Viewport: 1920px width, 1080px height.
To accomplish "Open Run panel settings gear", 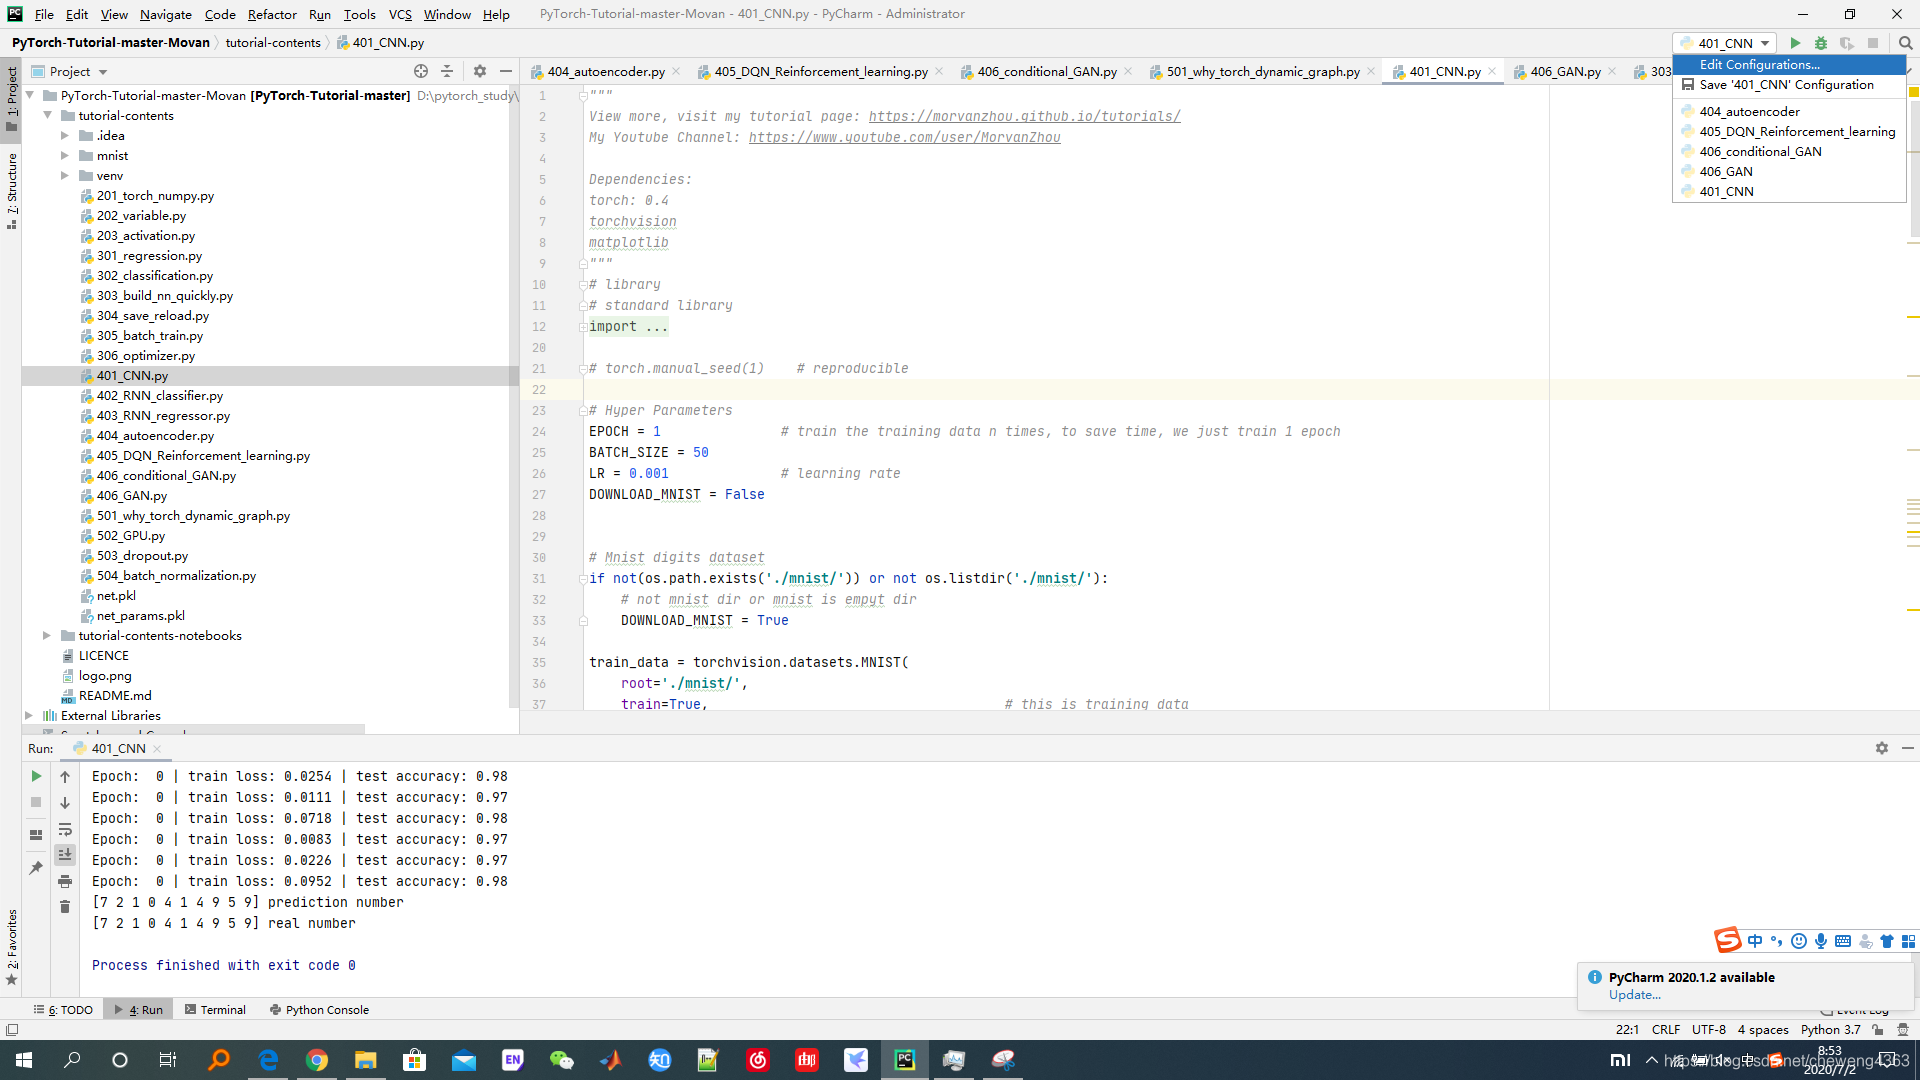I will tap(1882, 748).
